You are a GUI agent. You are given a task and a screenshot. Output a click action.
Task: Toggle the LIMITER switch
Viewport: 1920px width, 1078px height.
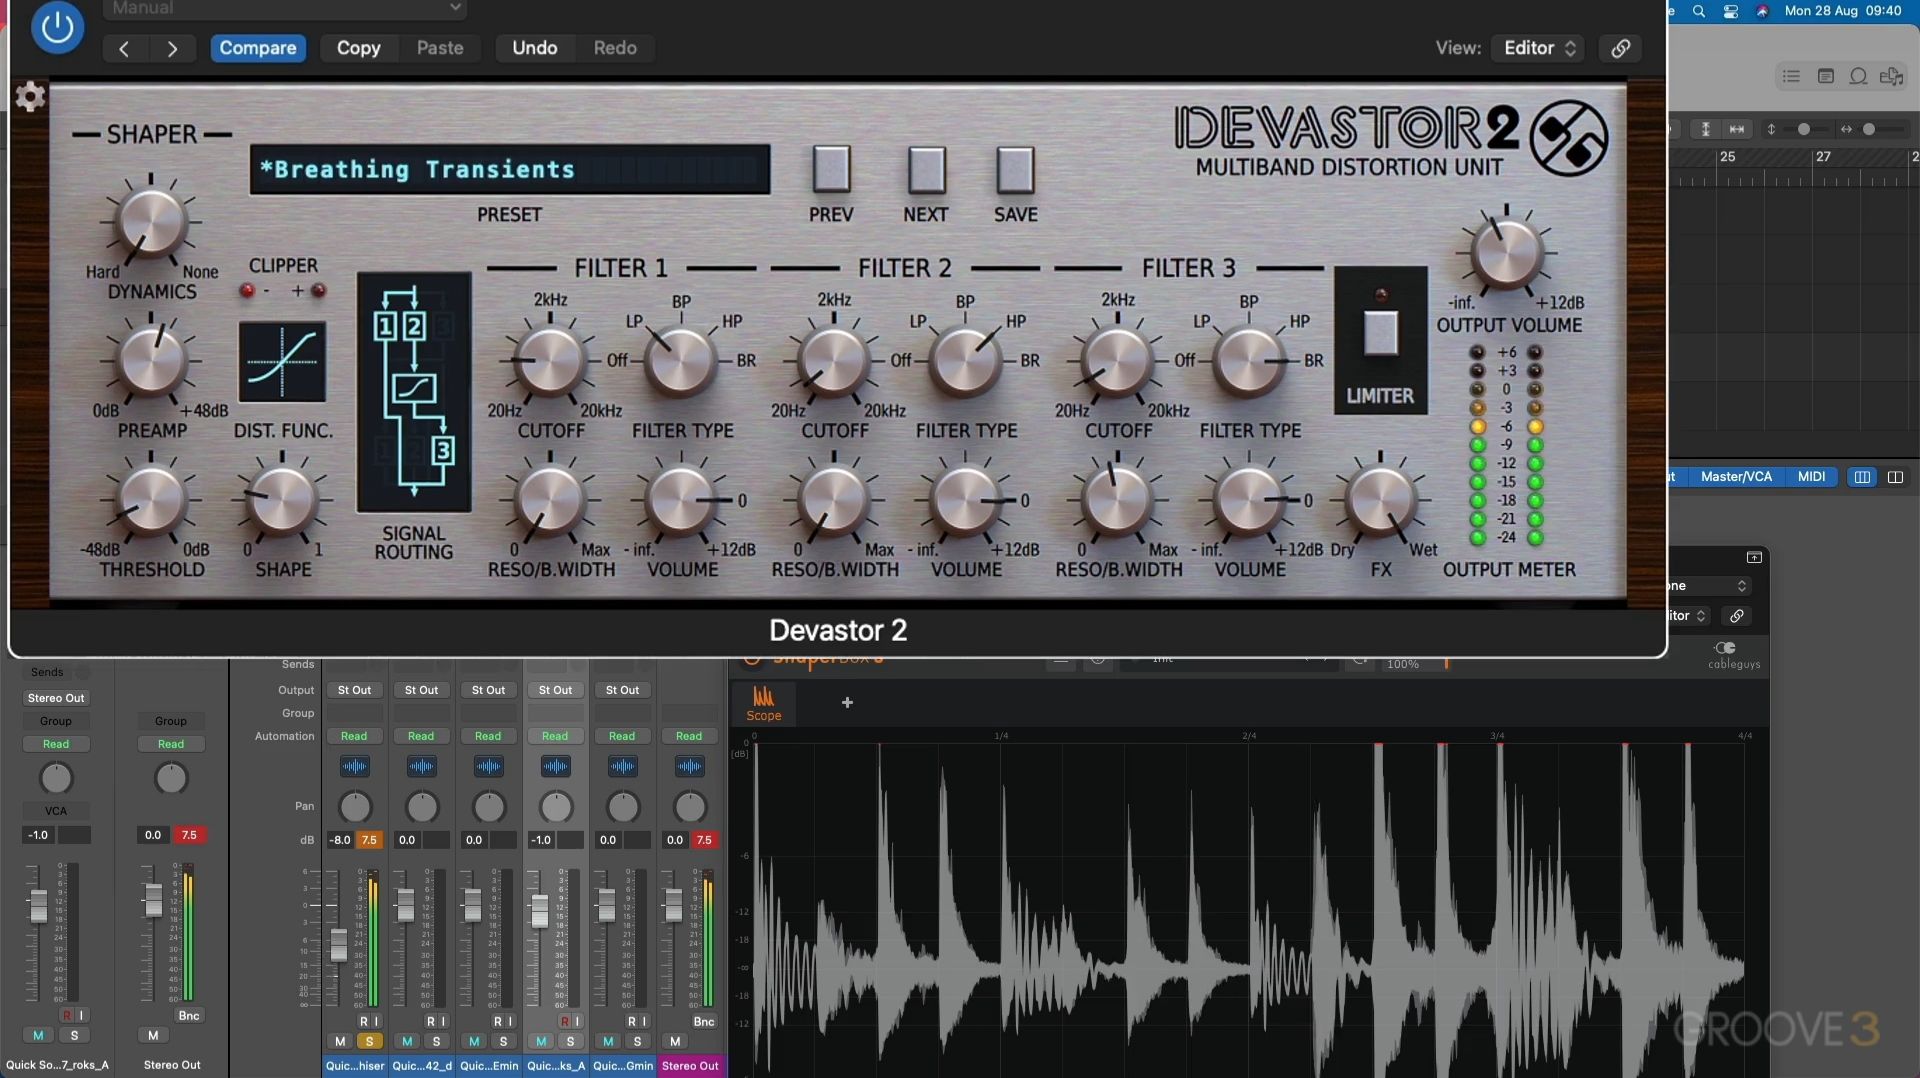pos(1380,333)
